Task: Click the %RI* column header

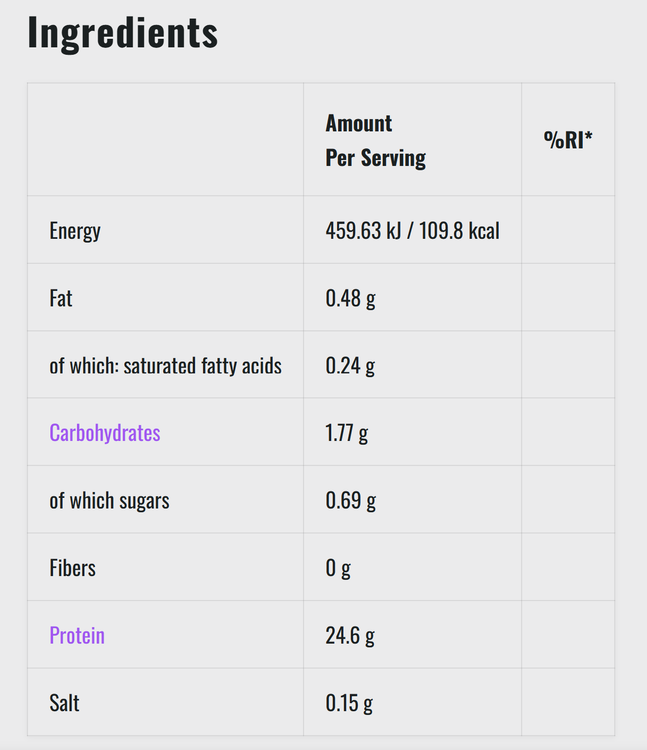Action: tap(568, 140)
